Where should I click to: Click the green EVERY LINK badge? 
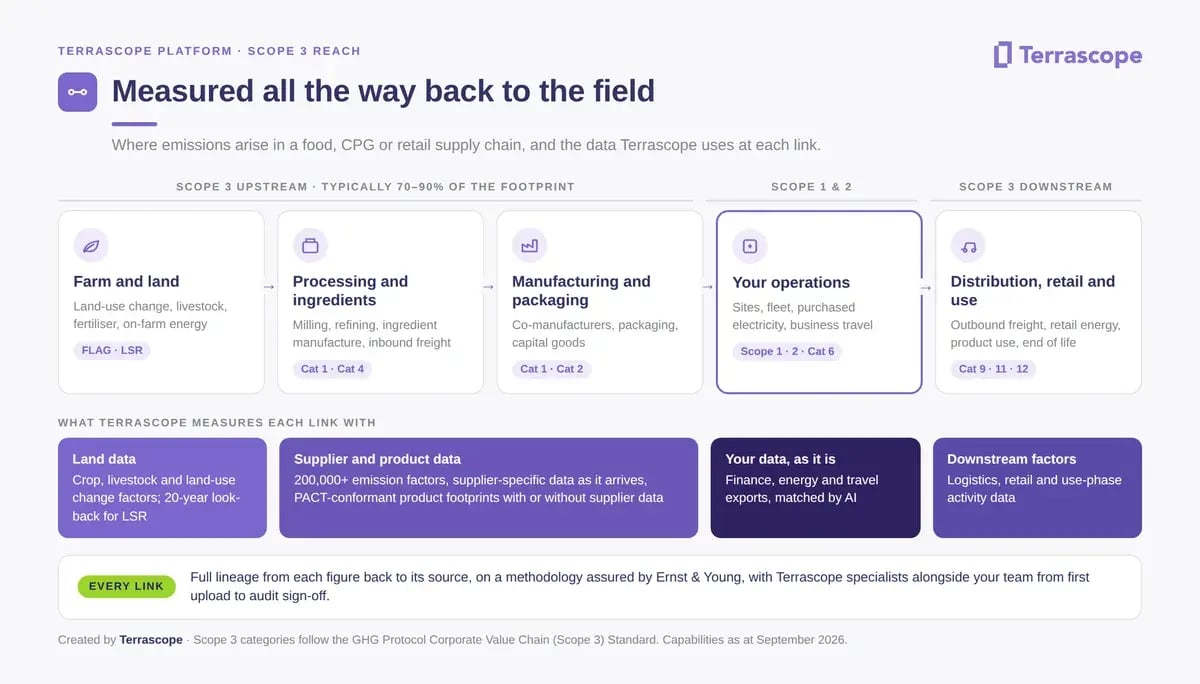[126, 586]
